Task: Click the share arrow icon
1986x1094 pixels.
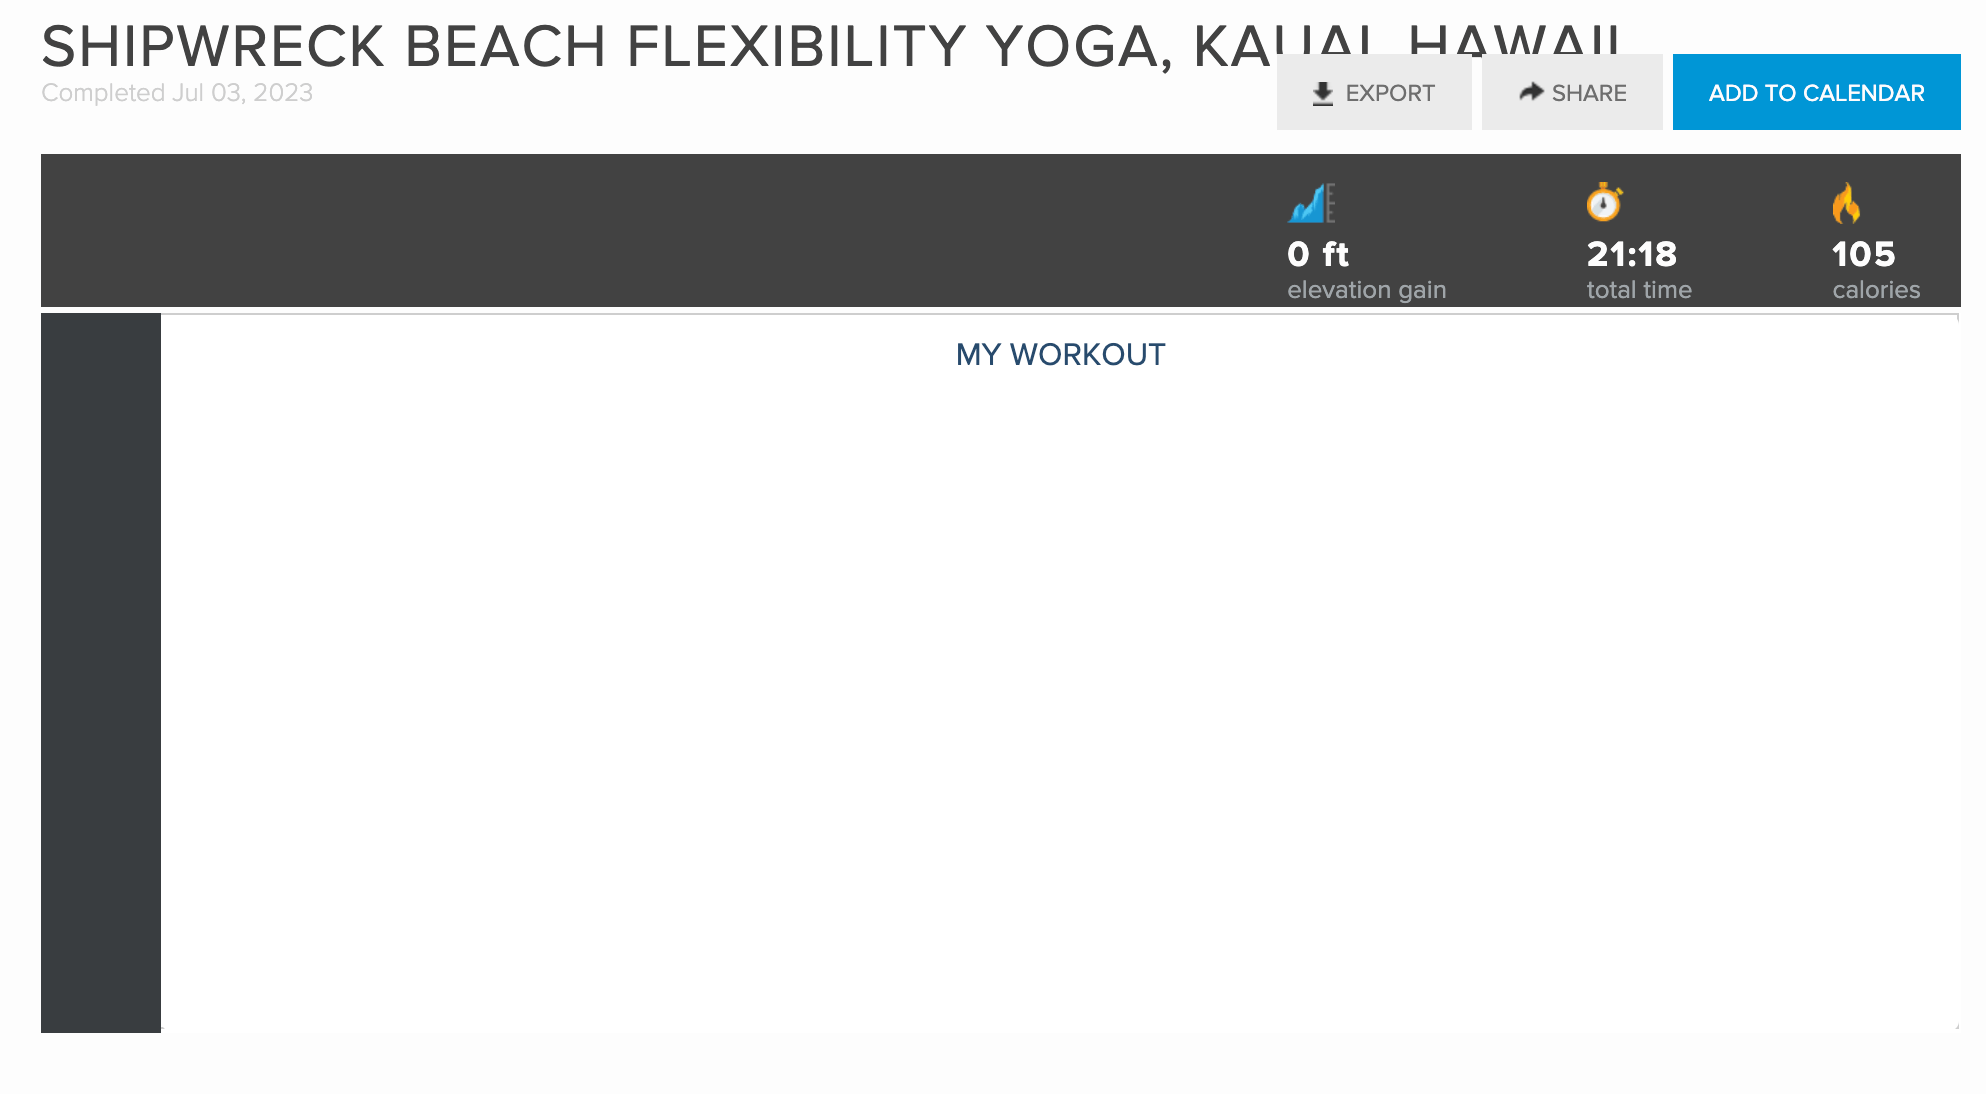Action: click(x=1531, y=92)
